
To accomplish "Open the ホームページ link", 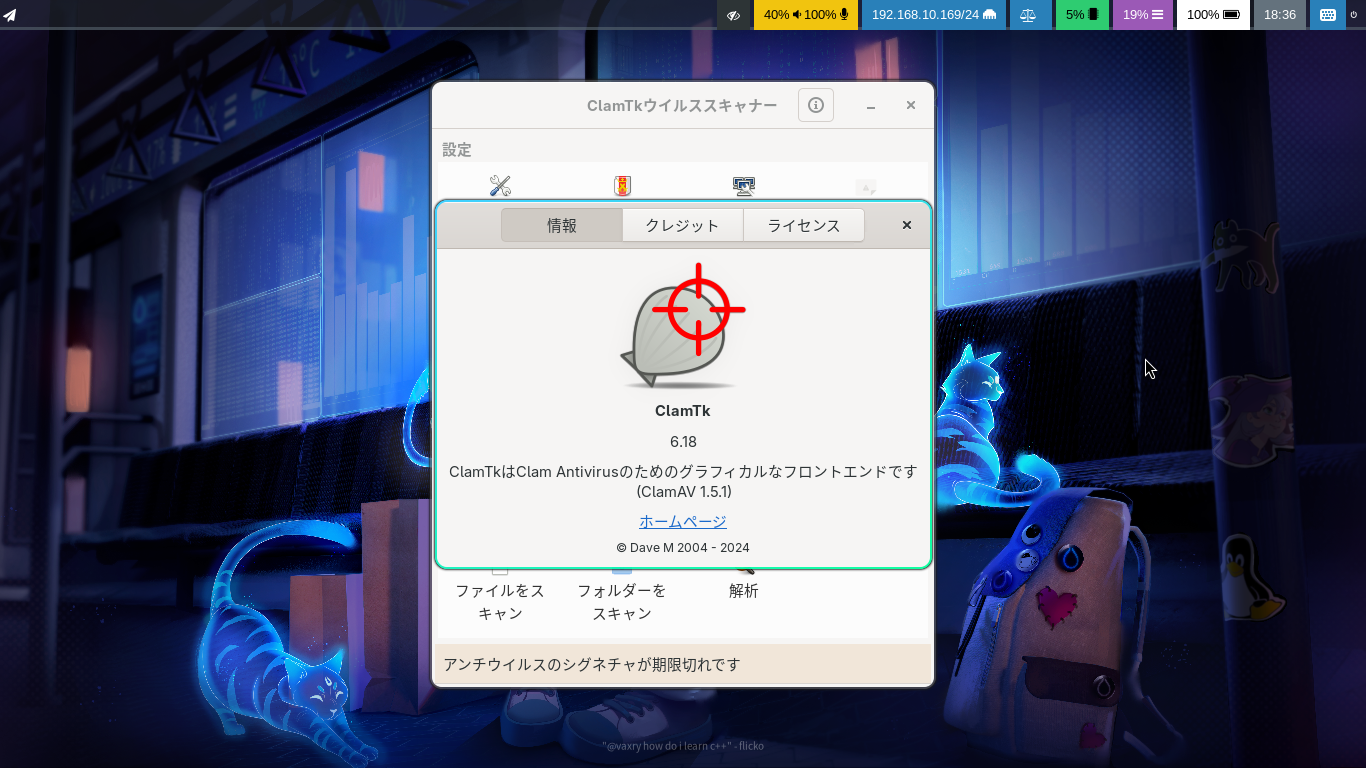I will (683, 521).
